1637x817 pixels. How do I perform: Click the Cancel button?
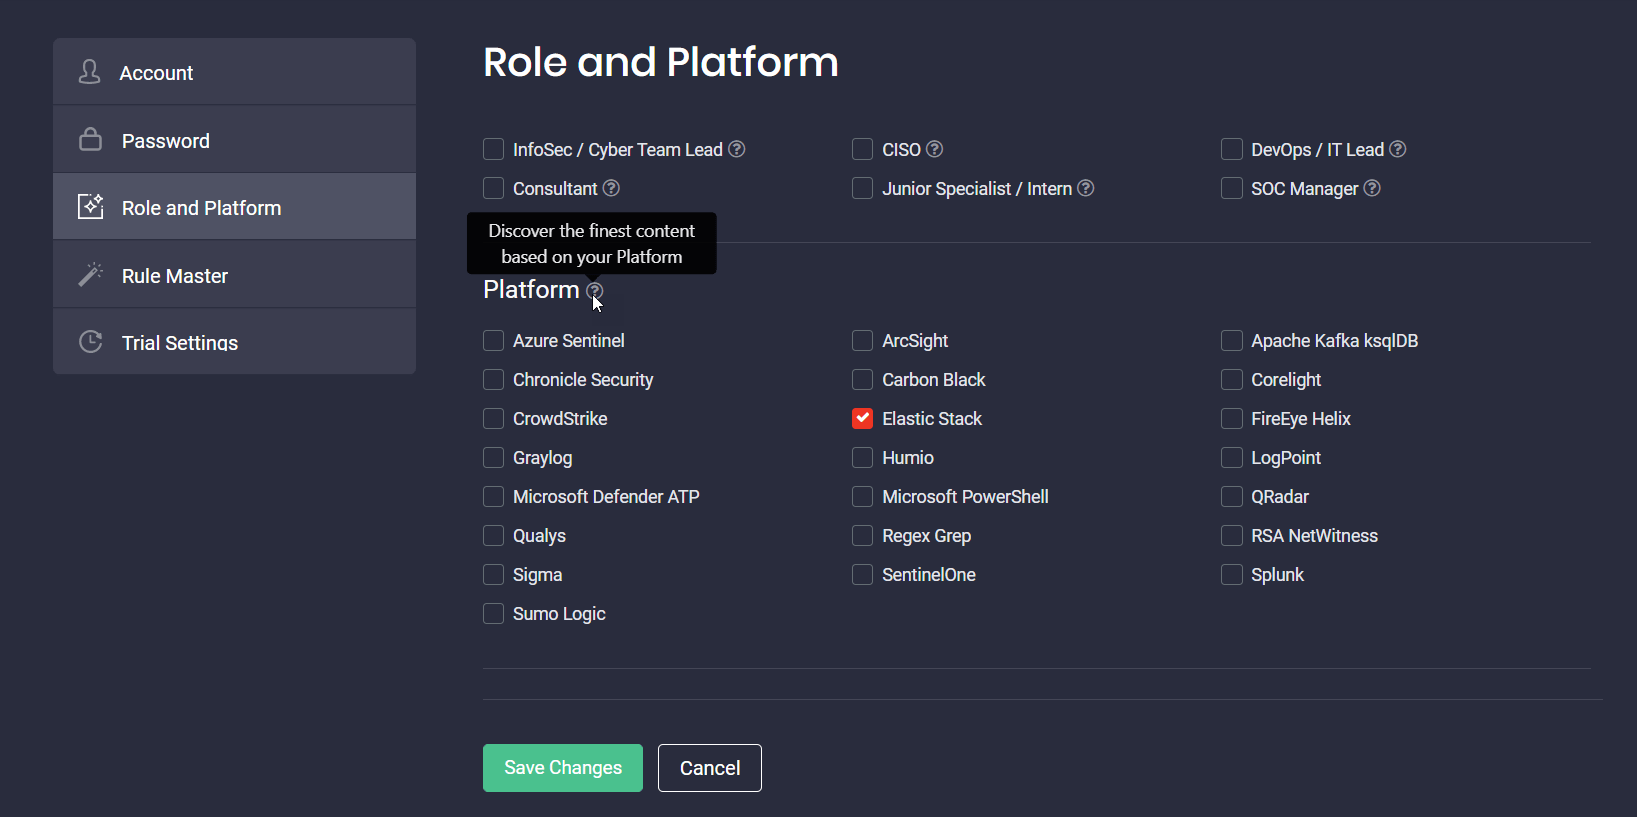709,768
